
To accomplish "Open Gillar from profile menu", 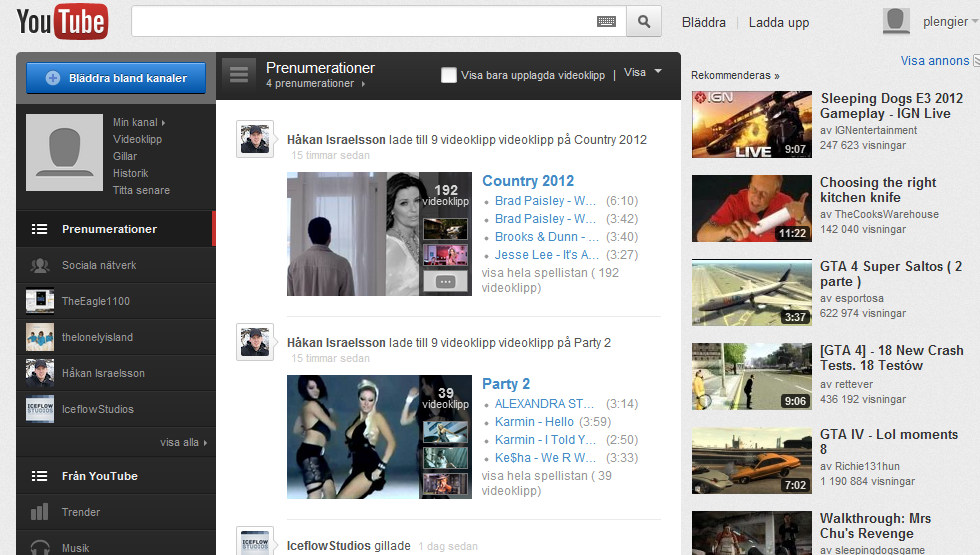I will (125, 156).
